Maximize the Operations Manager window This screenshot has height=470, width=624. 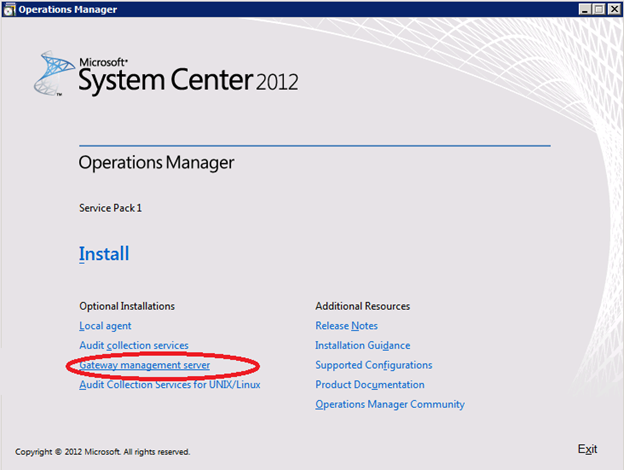[x=599, y=9]
